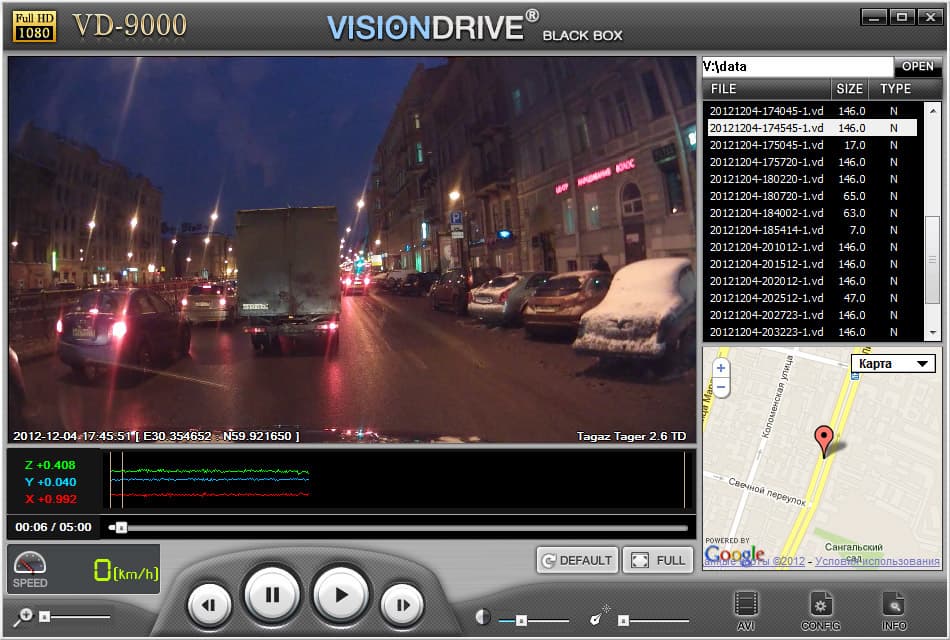Click the DEFAULT view button
The image size is (950, 640).
tap(577, 561)
